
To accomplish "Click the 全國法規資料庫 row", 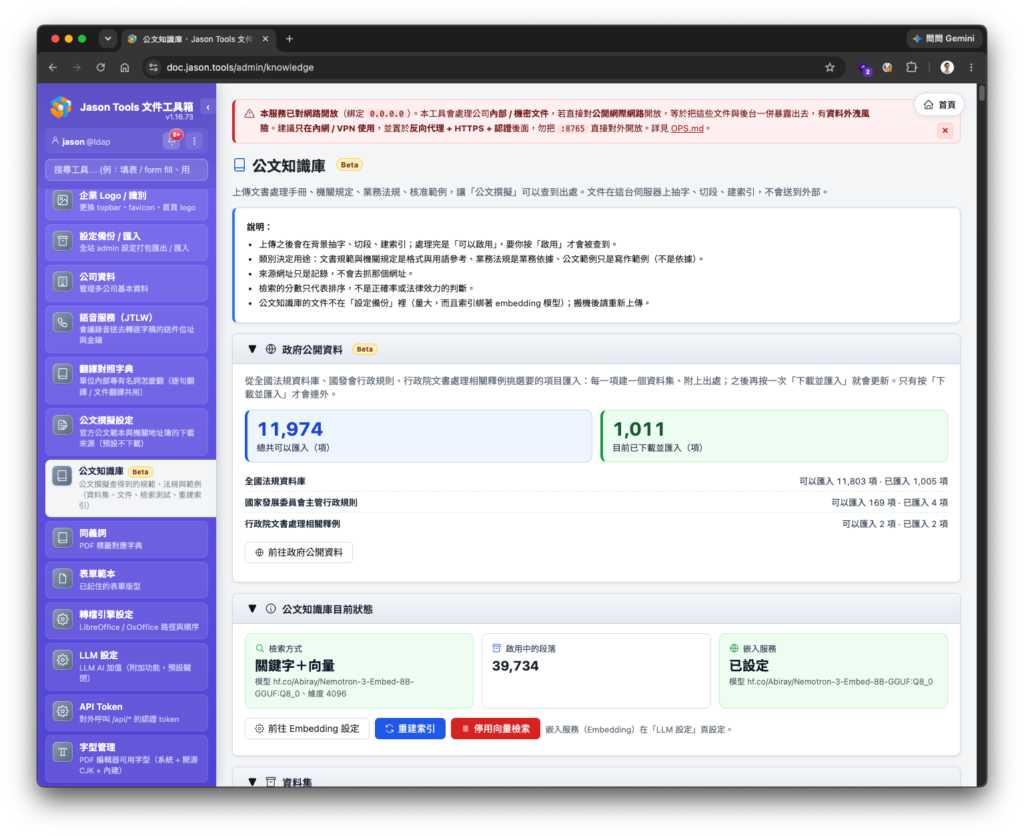I will coord(596,481).
